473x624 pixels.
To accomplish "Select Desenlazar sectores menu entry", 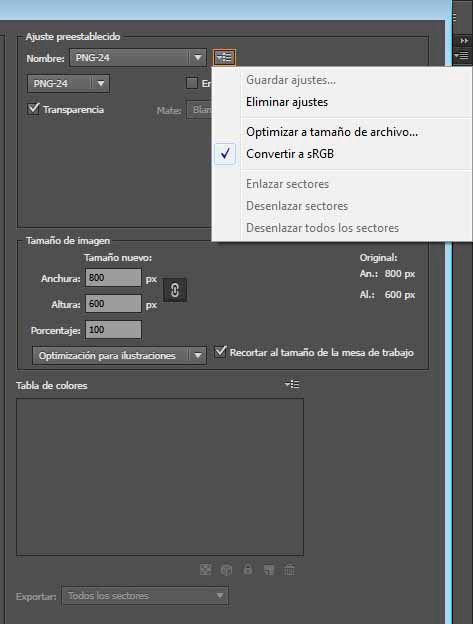I will [297, 206].
